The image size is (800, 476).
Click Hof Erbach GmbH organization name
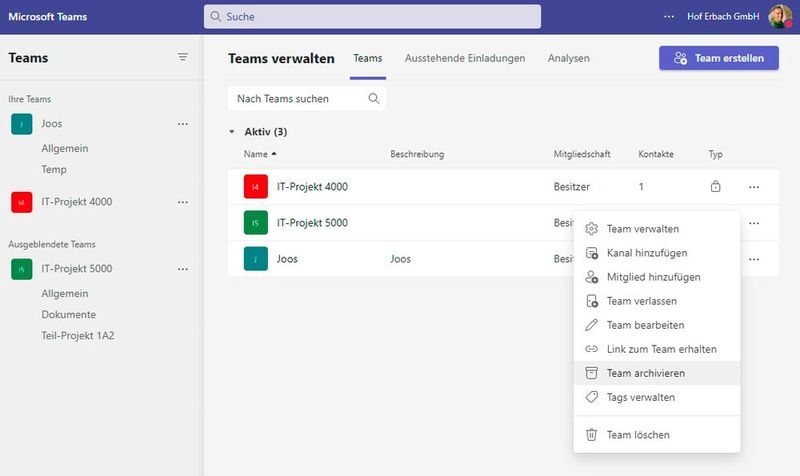click(x=723, y=16)
